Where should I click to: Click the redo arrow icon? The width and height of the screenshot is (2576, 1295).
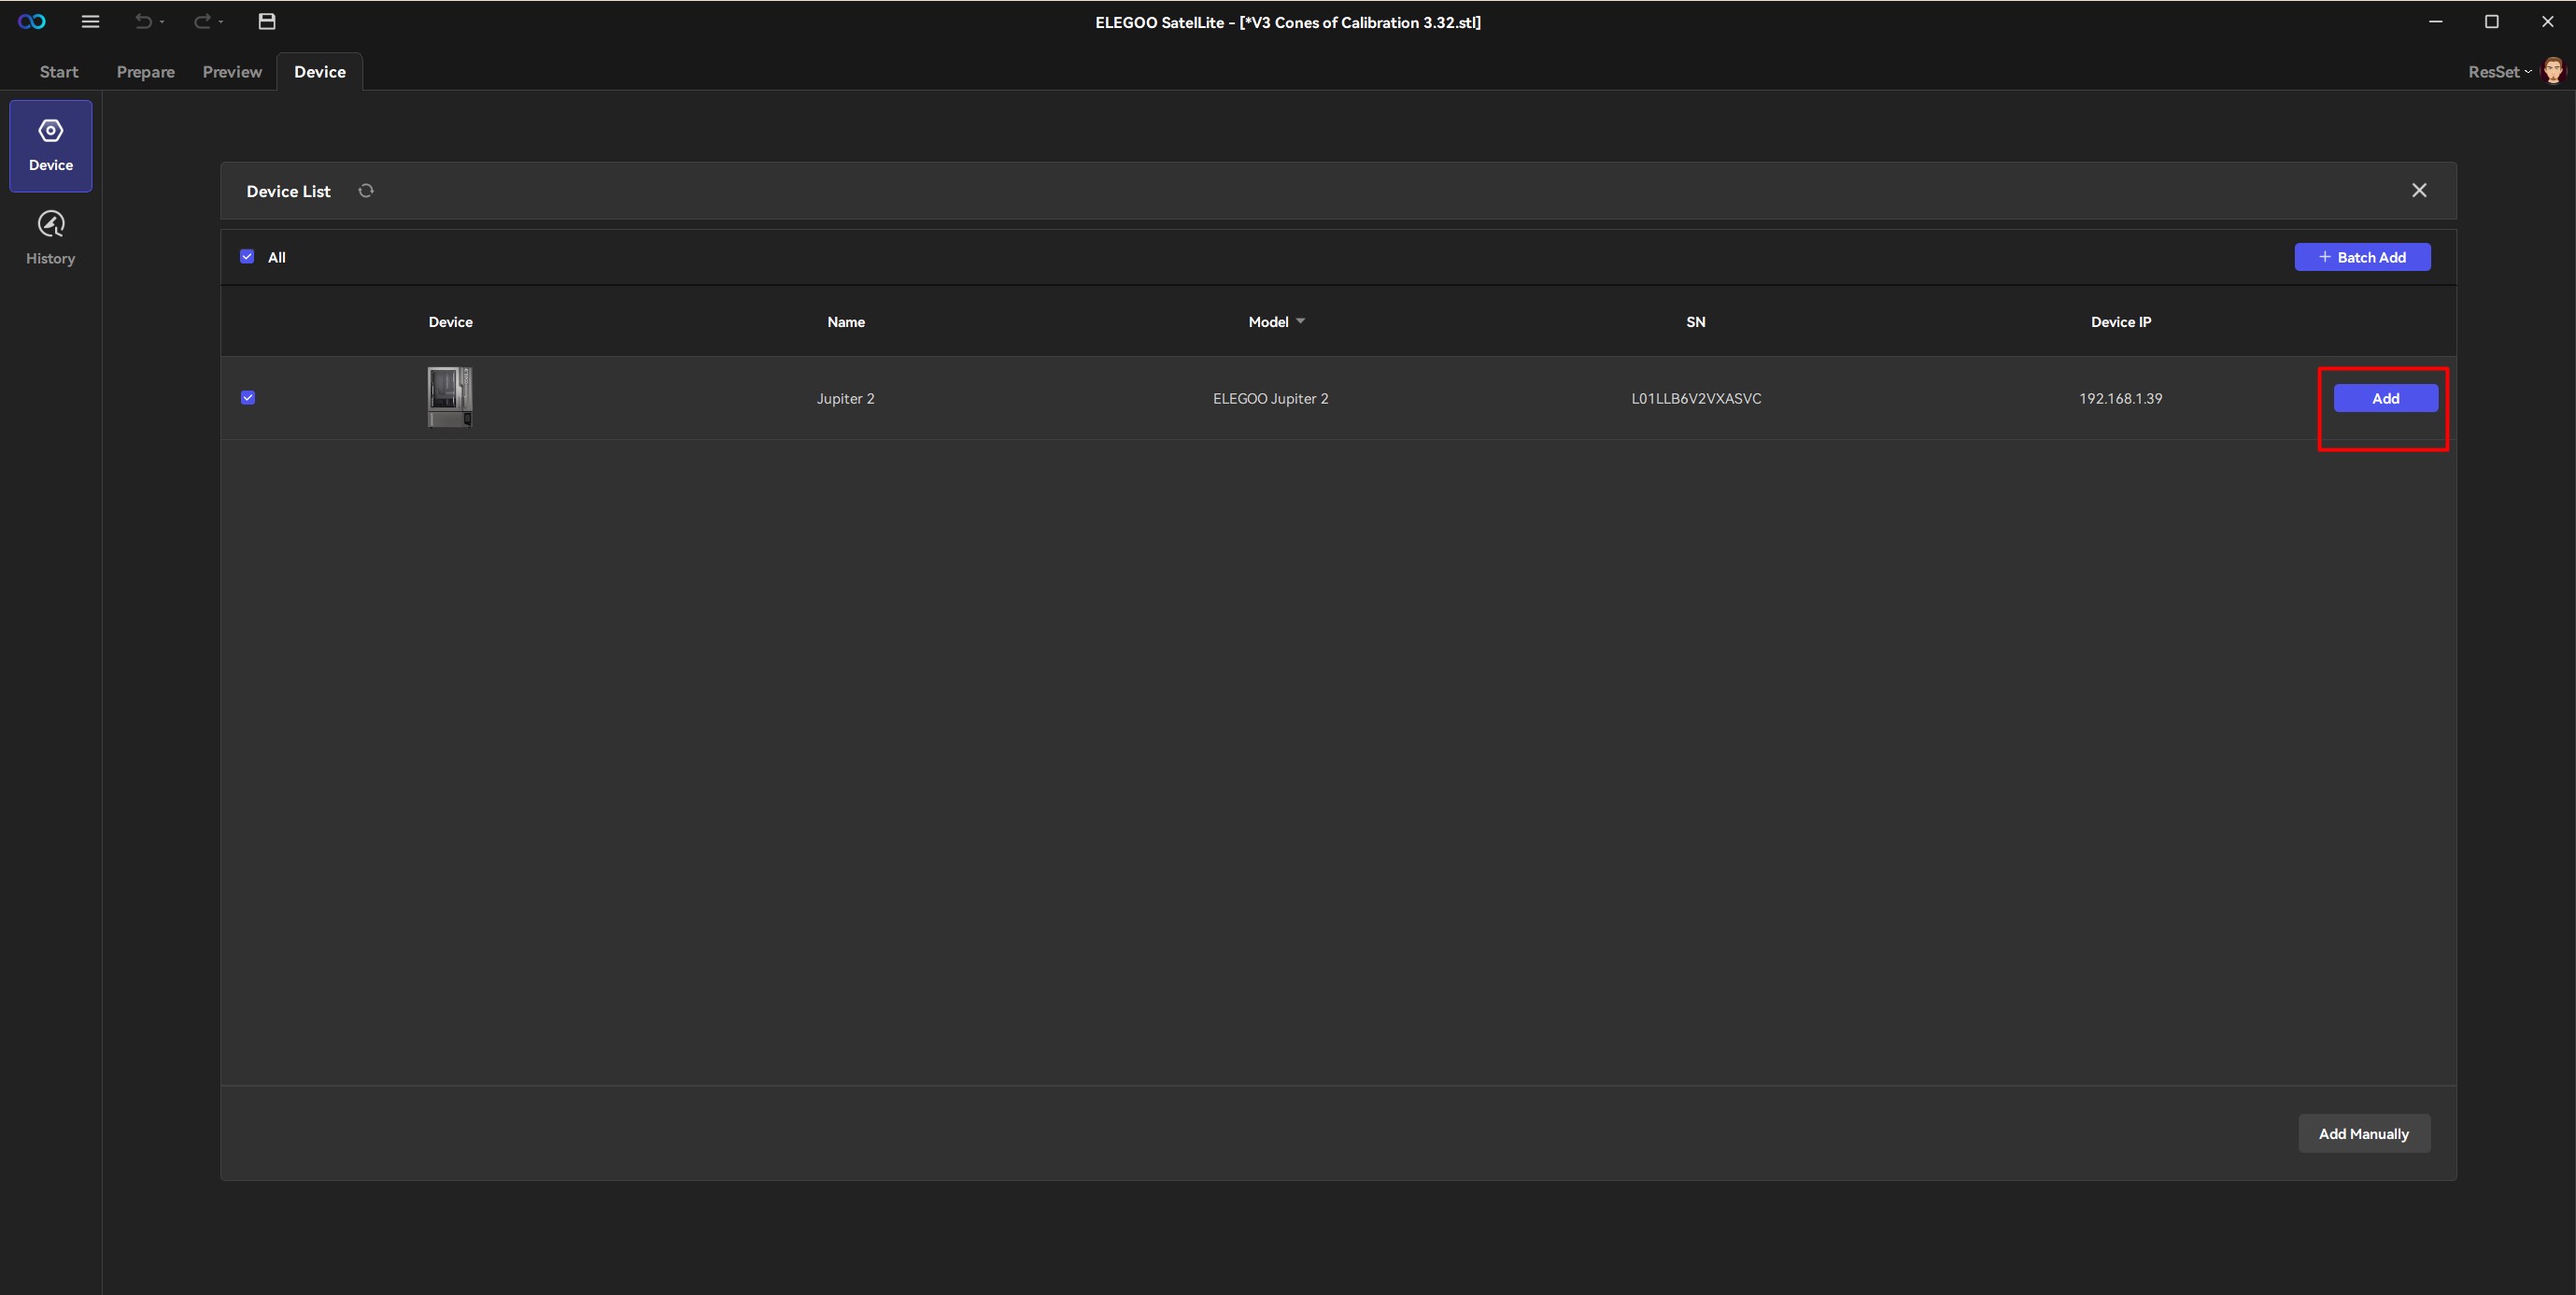[202, 22]
